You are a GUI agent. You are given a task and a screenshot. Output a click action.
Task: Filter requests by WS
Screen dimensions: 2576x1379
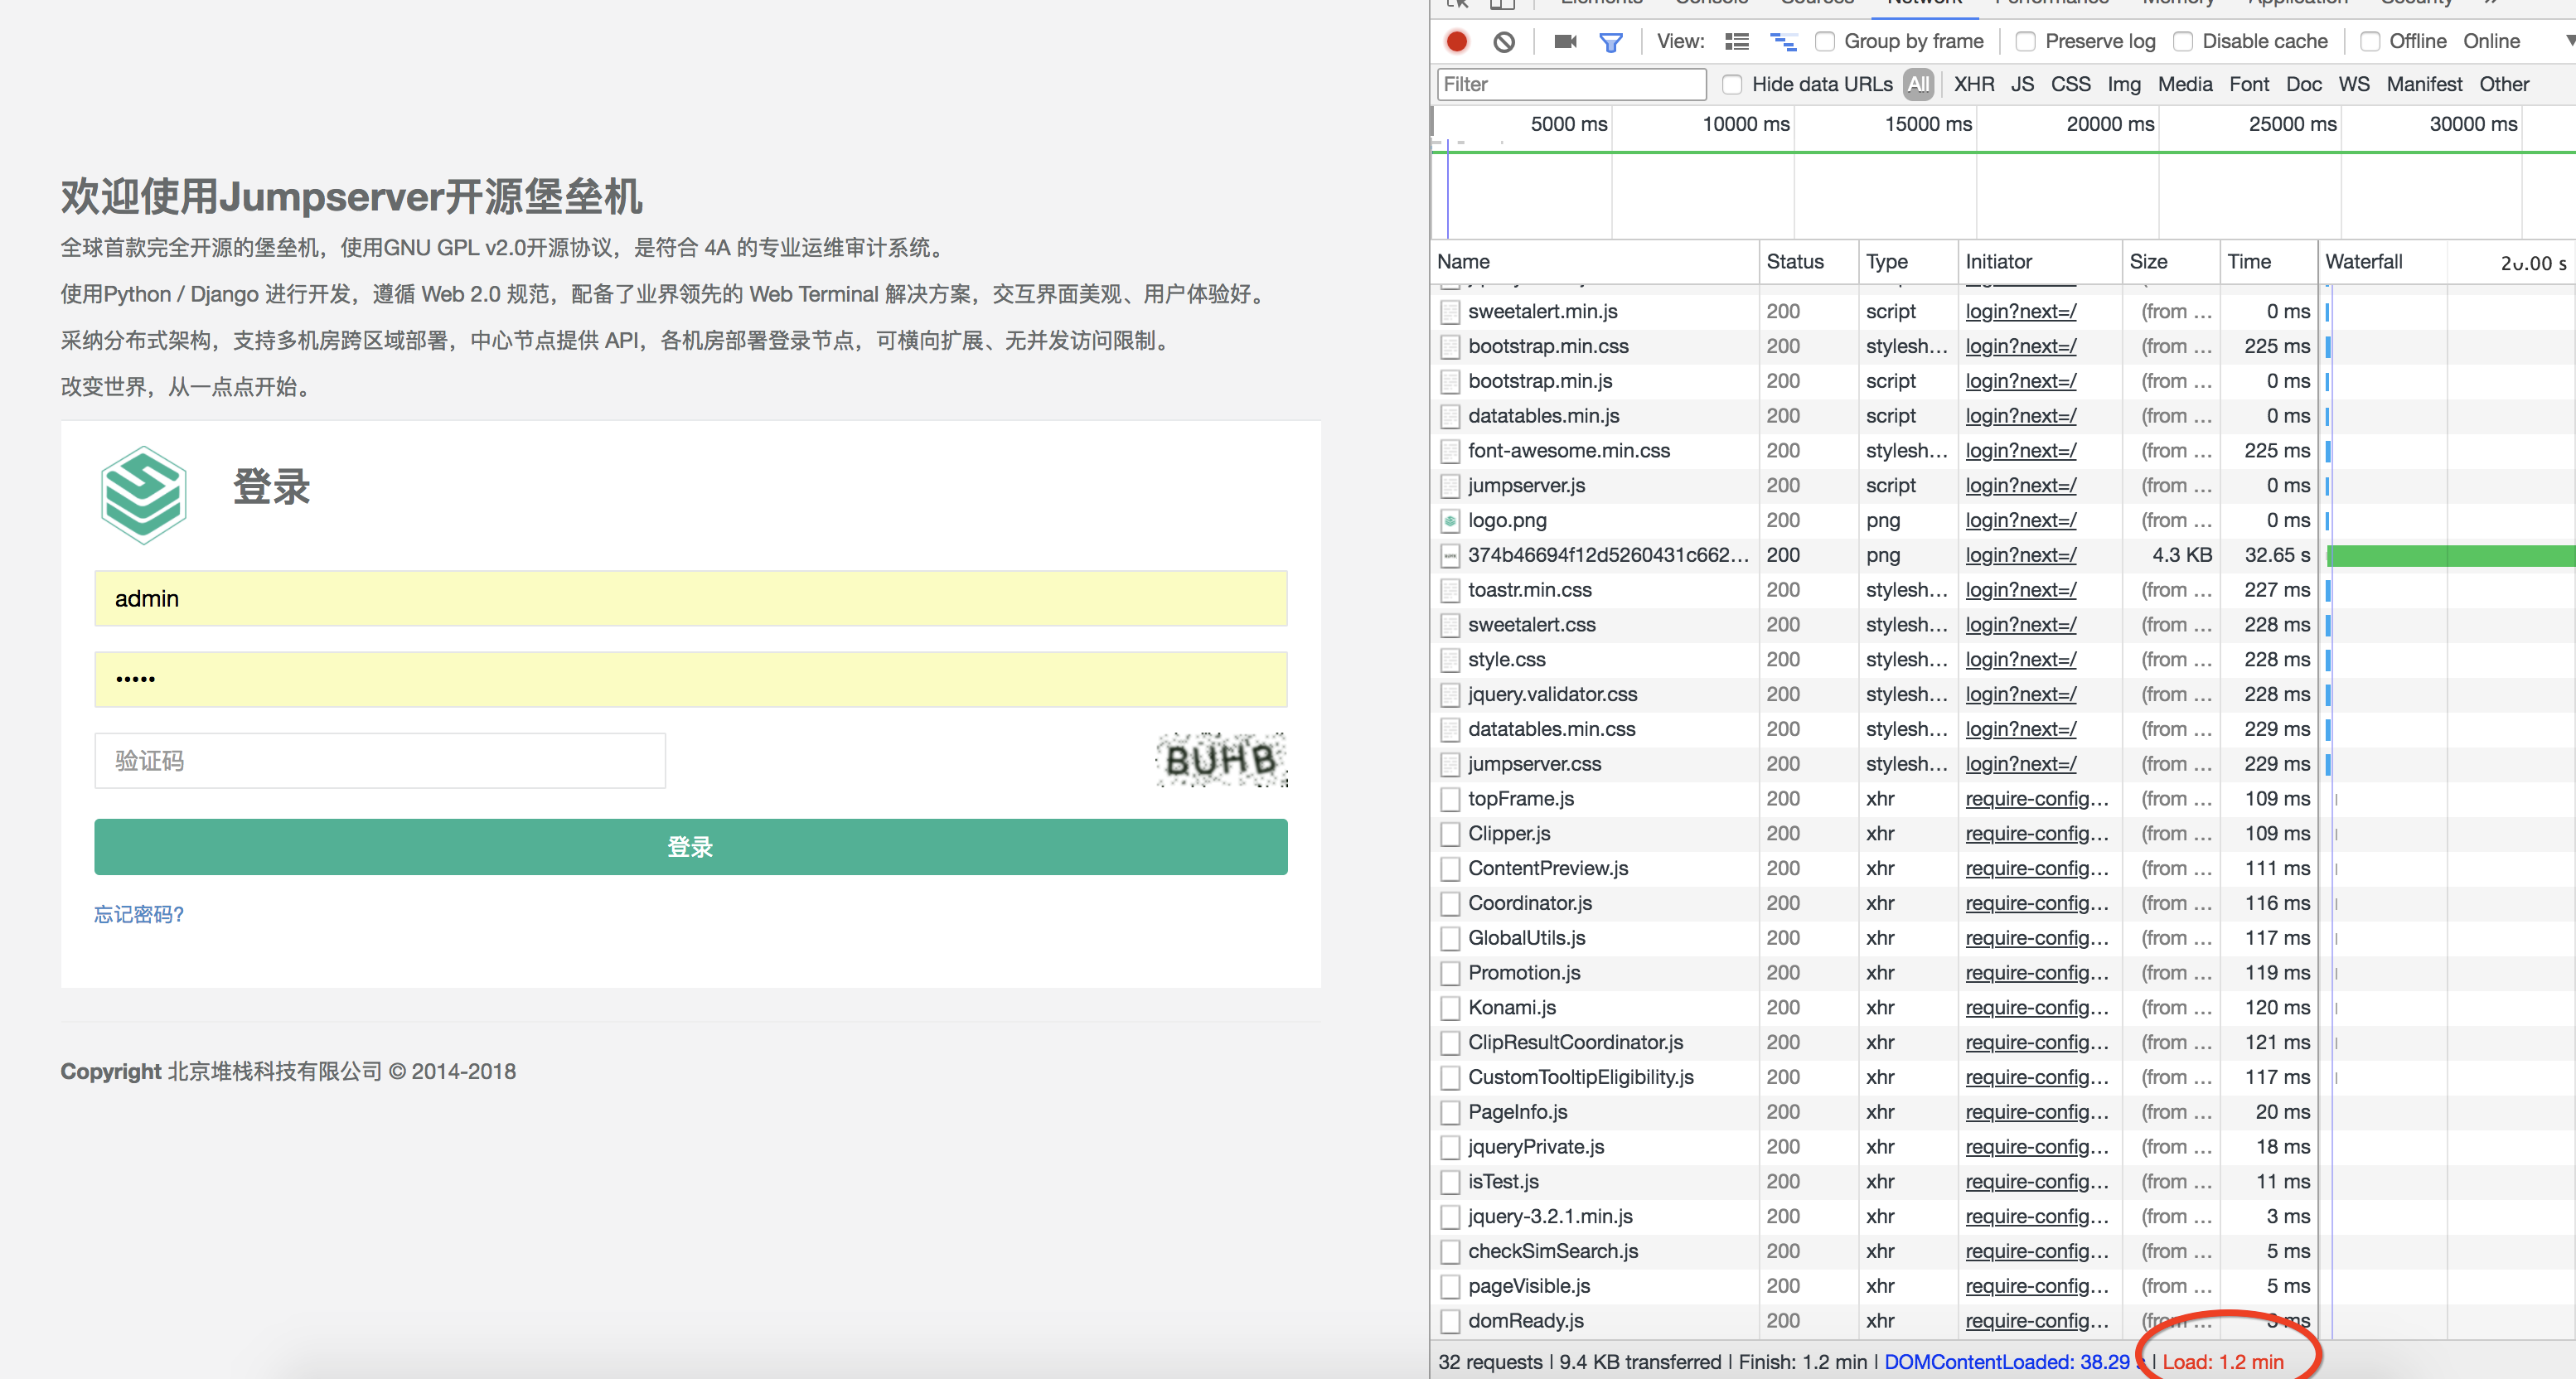[2353, 84]
